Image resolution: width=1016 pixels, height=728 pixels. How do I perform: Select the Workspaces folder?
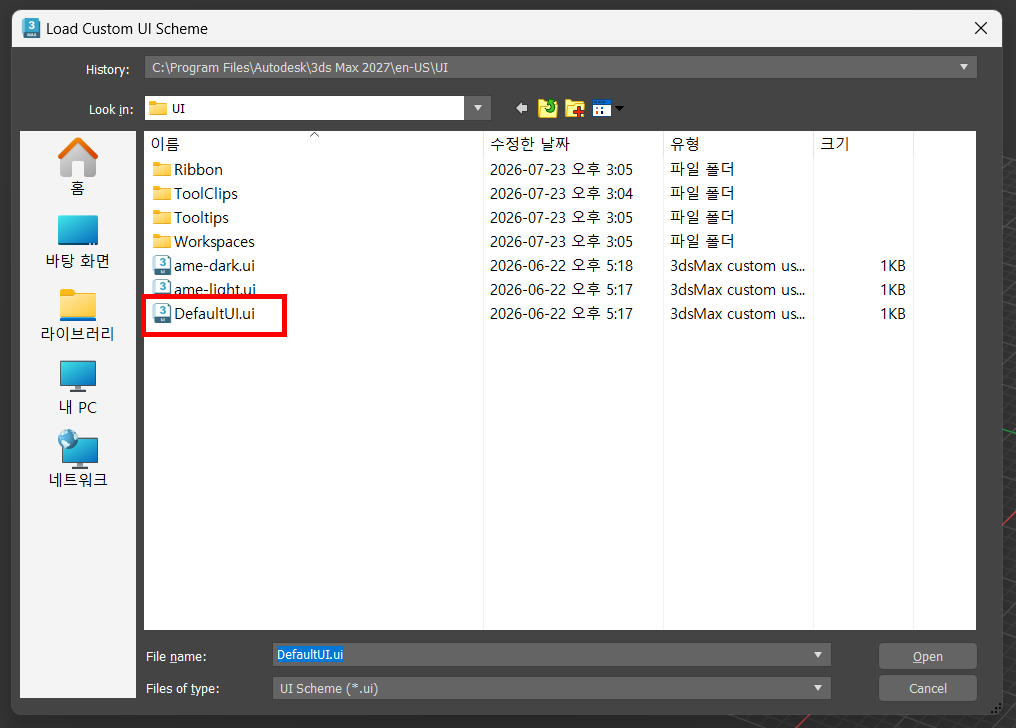pos(203,242)
